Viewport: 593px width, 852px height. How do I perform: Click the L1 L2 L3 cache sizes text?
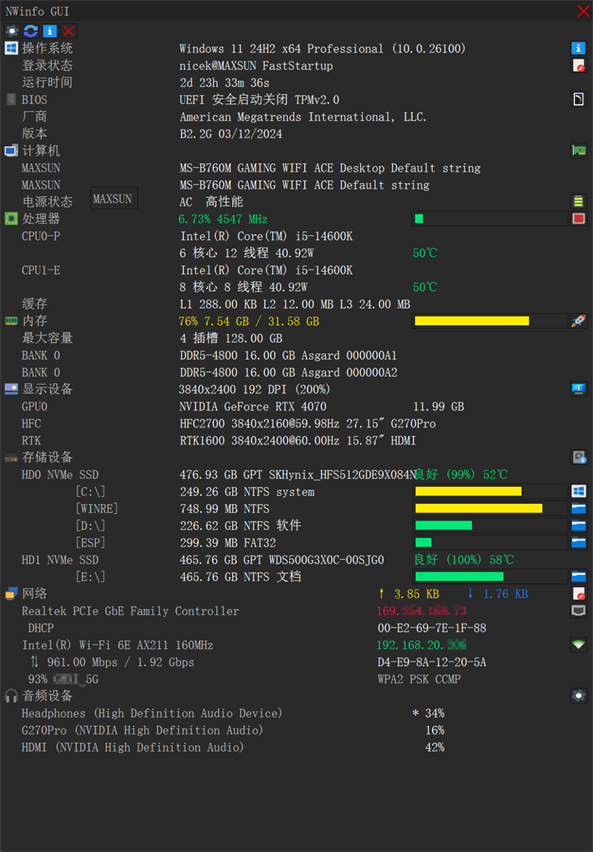point(295,304)
